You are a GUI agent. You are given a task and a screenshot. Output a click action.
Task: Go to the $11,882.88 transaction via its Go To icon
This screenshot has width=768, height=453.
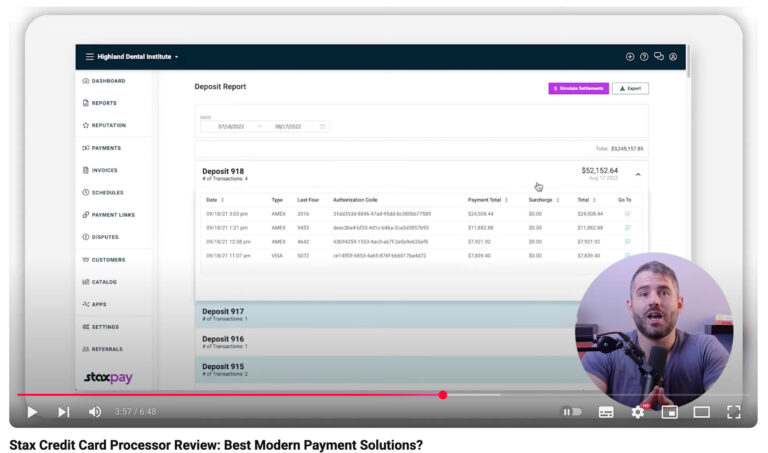point(627,228)
